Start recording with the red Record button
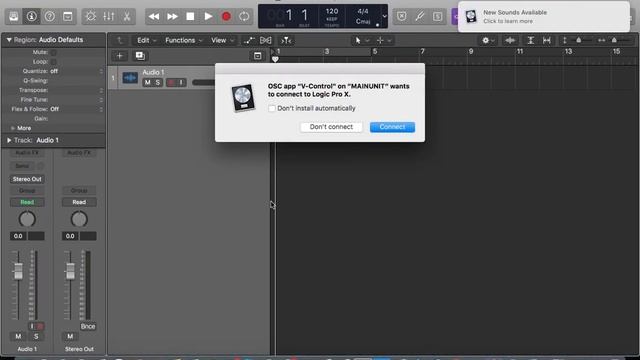This screenshot has width=640, height=360. pos(226,16)
